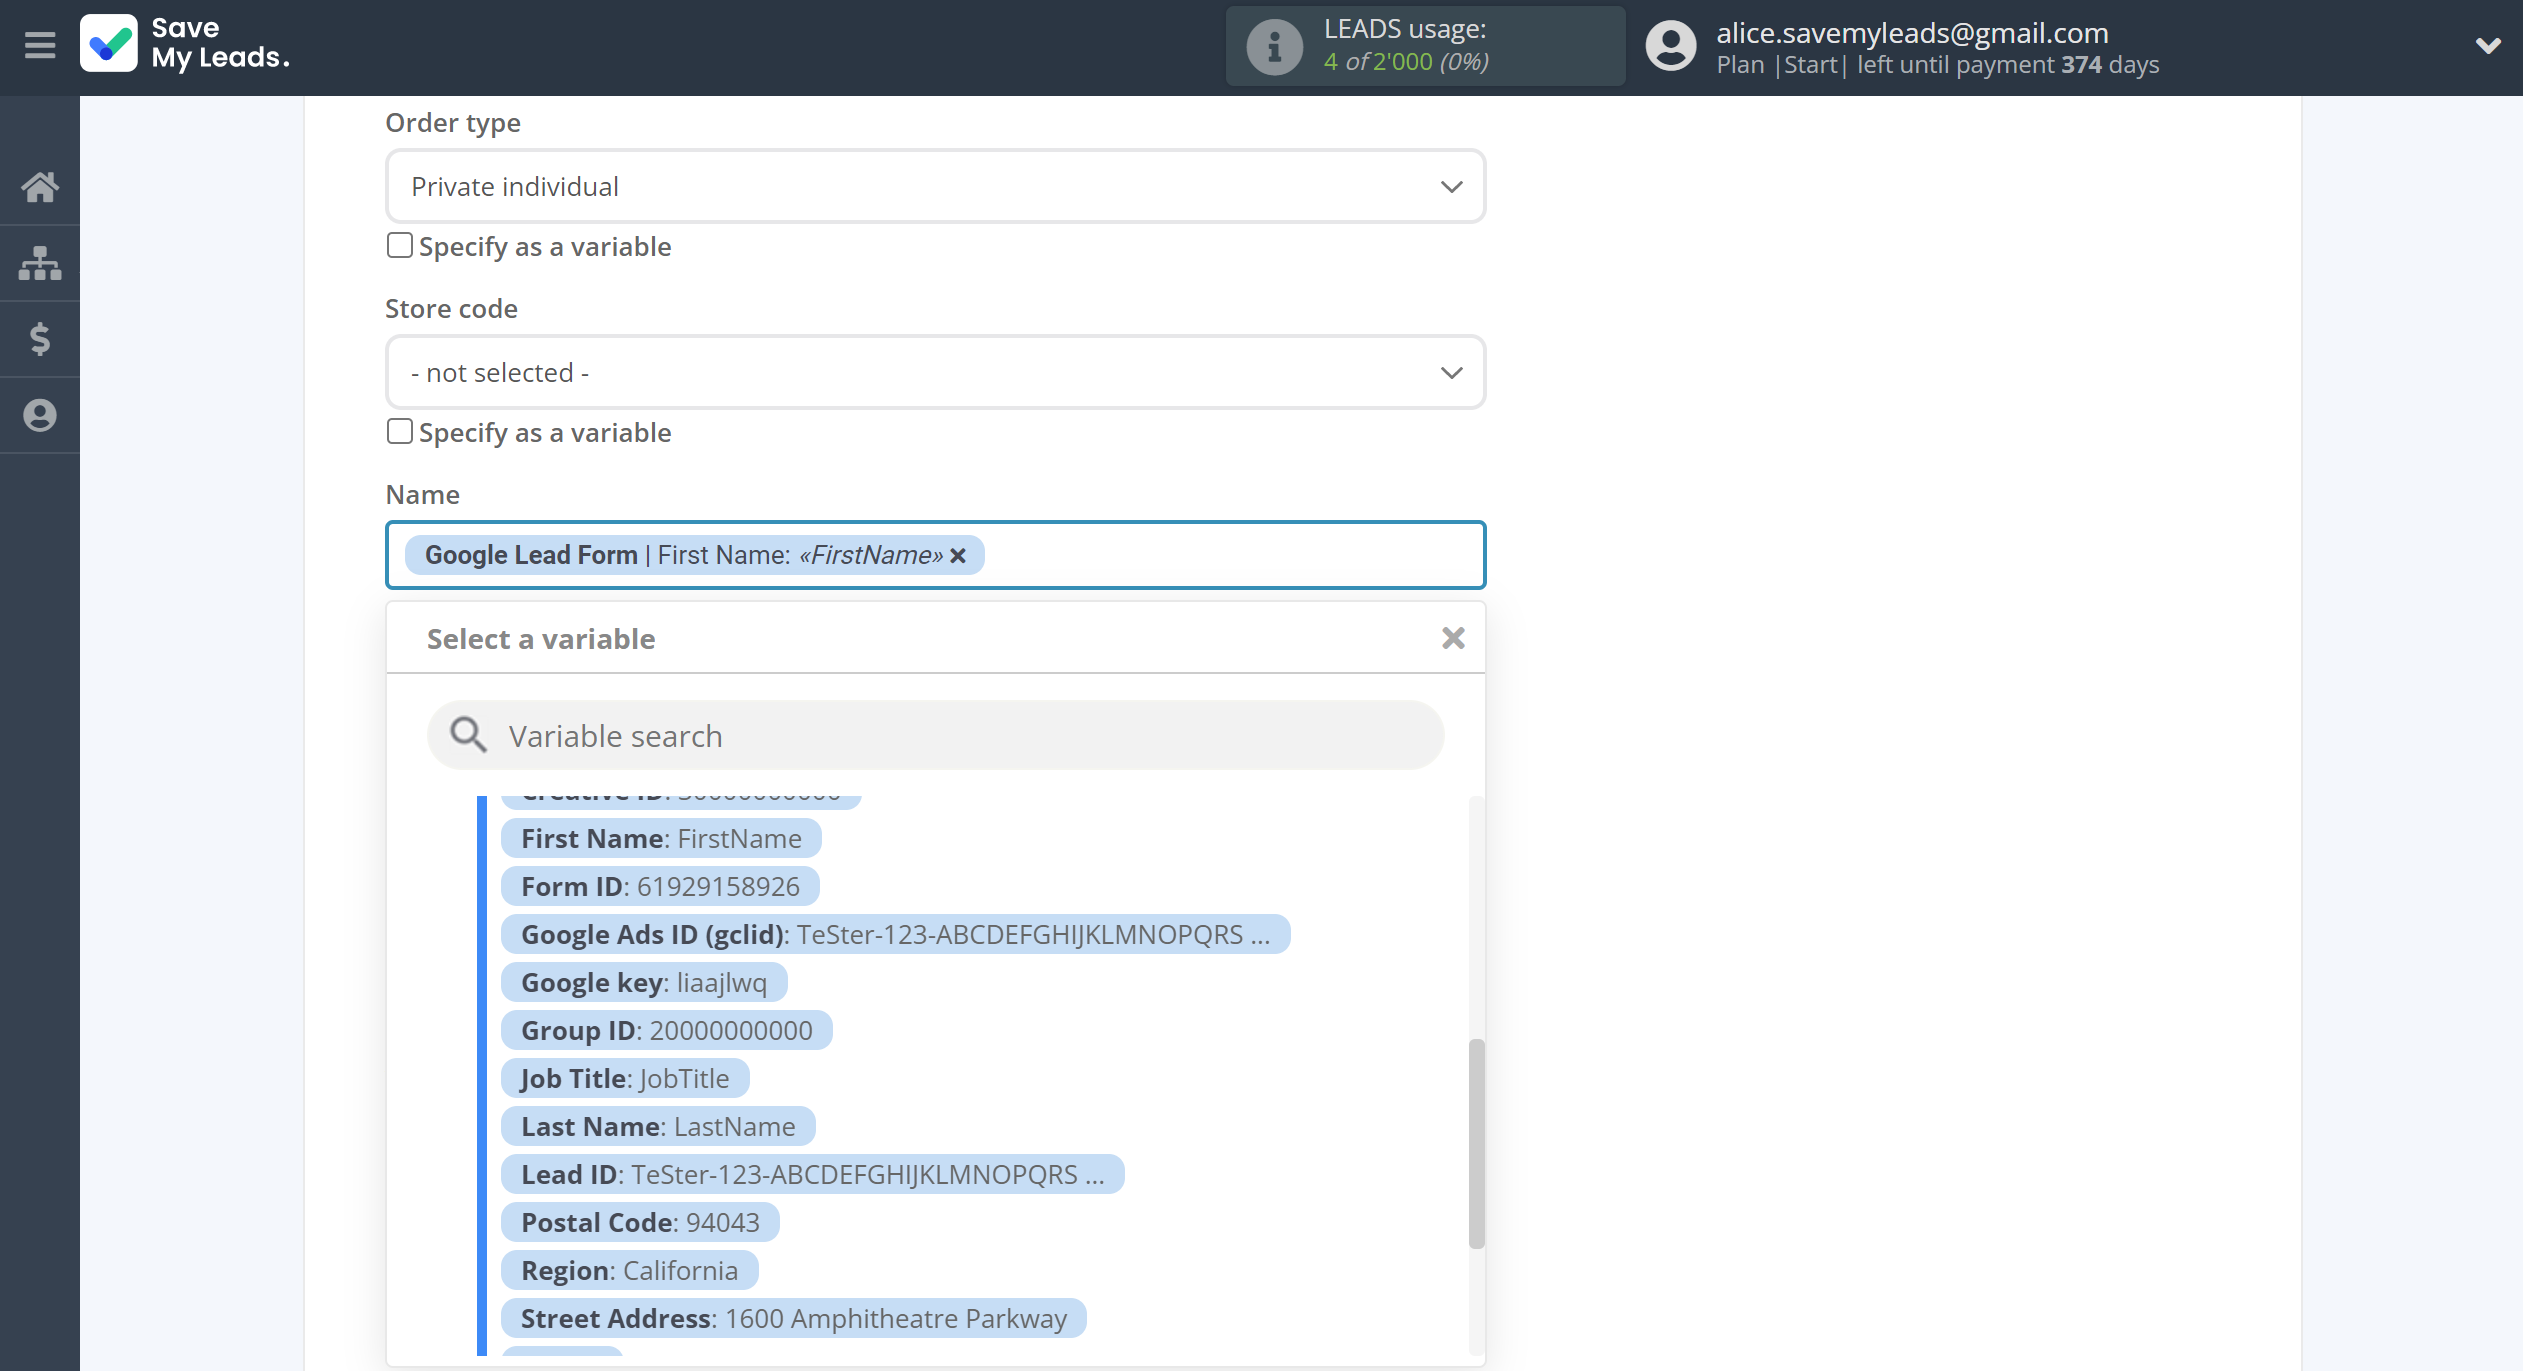The image size is (2523, 1371).
Task: Select the Group ID variable
Action: [x=666, y=1030]
